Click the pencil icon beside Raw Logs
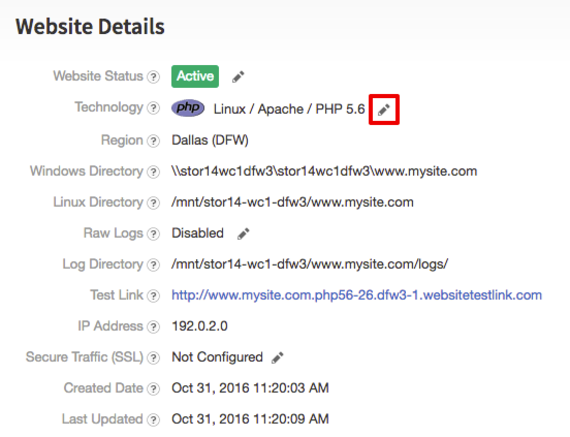The height and width of the screenshot is (437, 570). [x=243, y=234]
